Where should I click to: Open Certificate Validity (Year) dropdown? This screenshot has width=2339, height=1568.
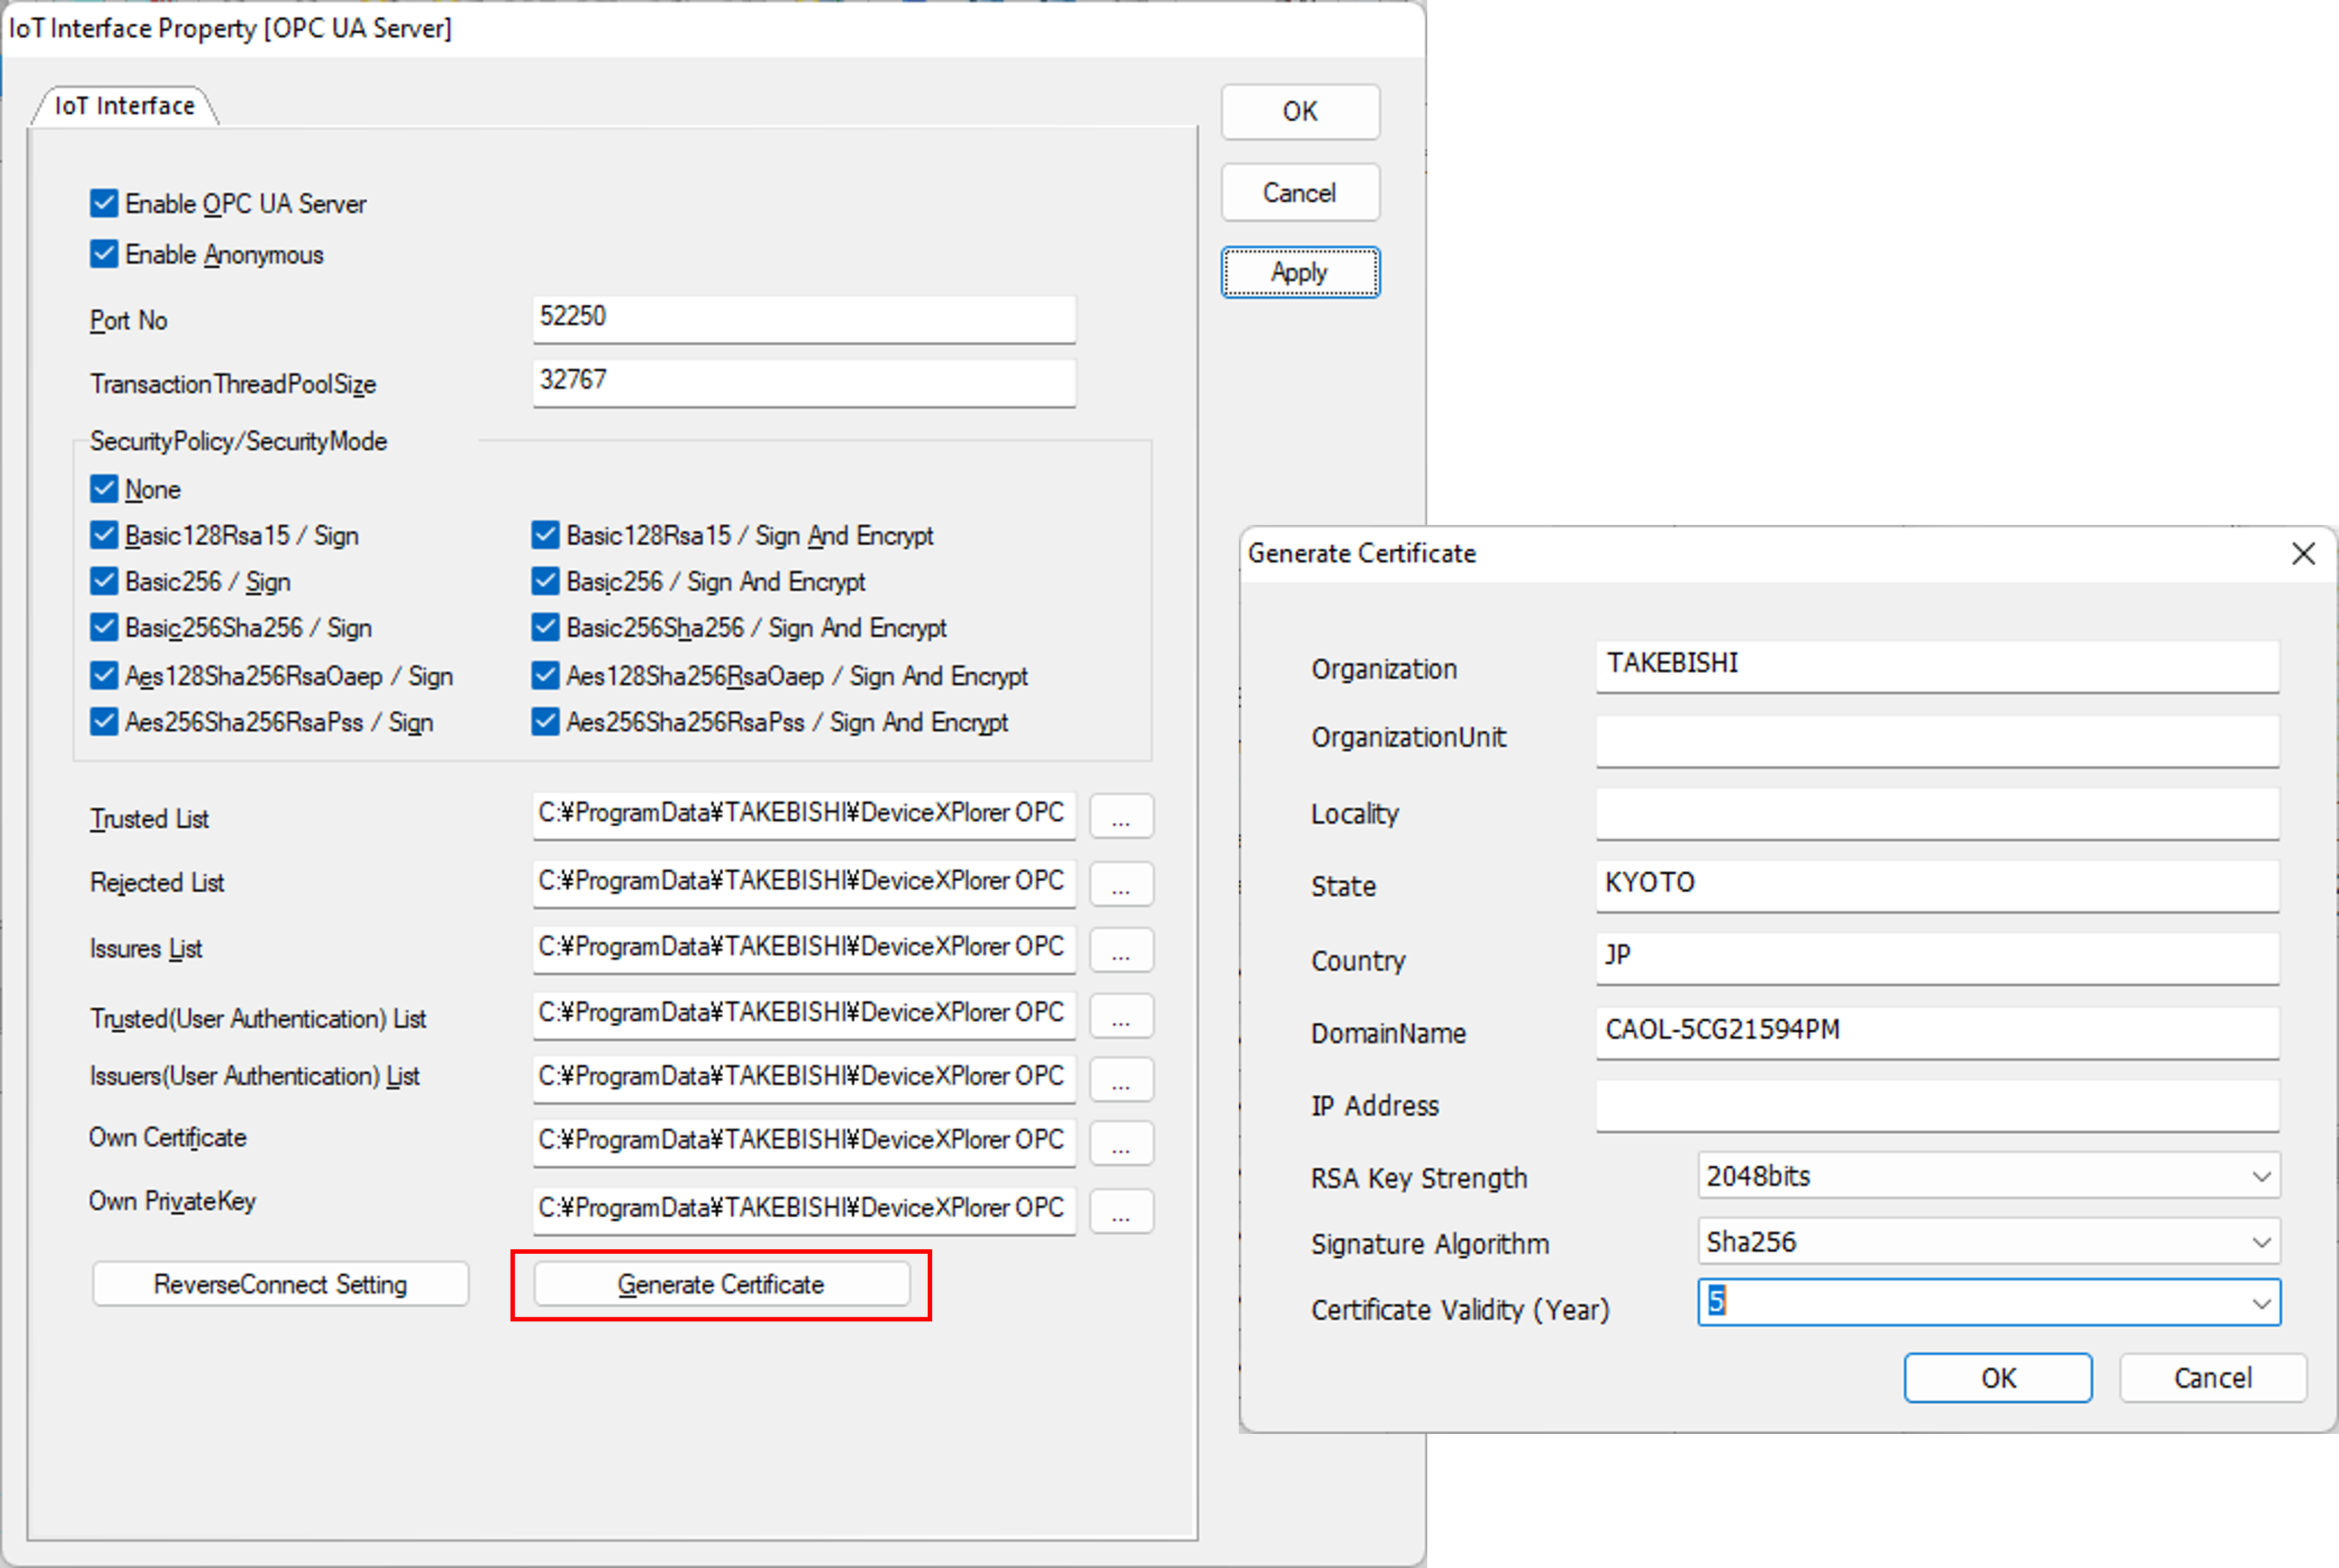click(x=2261, y=1304)
